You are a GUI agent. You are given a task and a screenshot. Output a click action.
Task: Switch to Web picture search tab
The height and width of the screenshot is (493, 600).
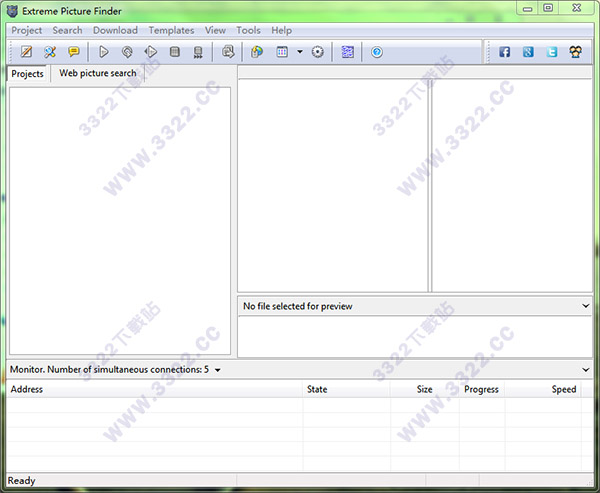pos(98,73)
